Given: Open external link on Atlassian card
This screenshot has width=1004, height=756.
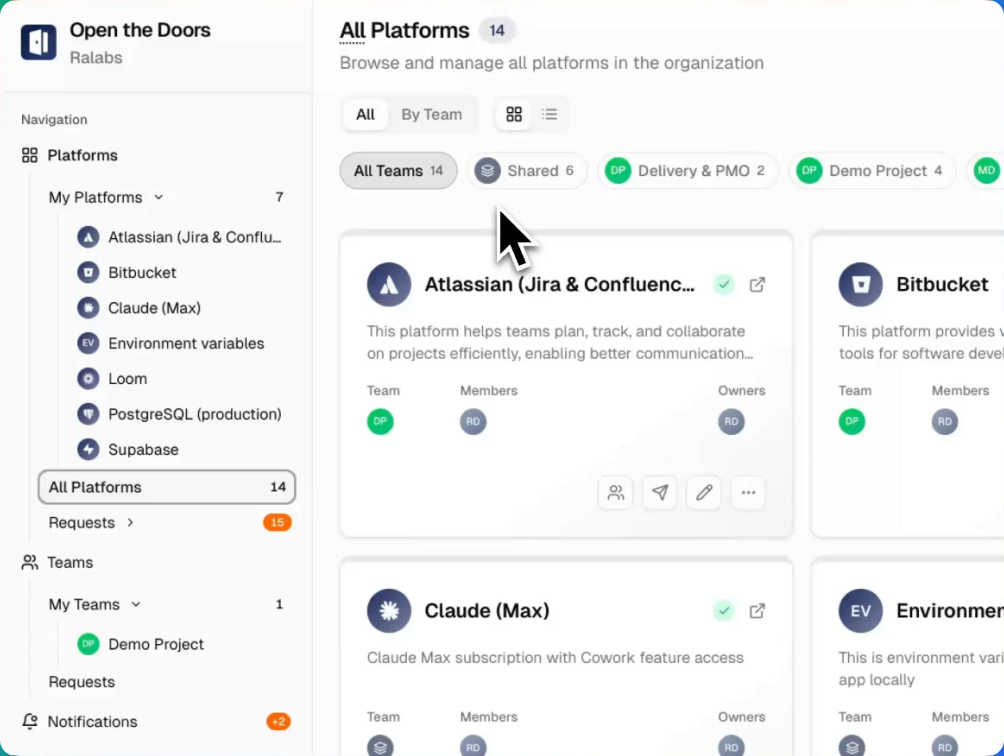Looking at the screenshot, I should click(757, 284).
